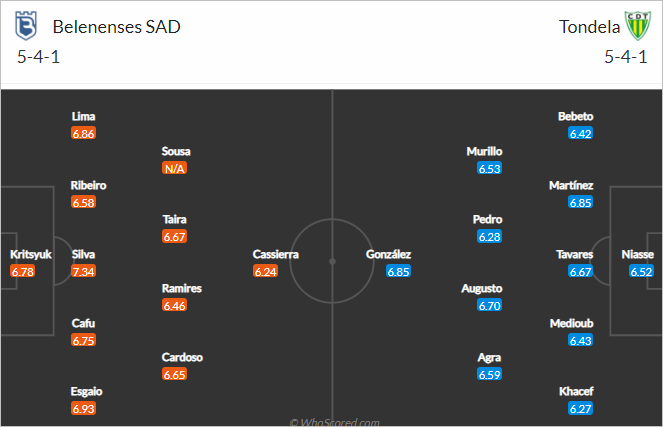The image size is (663, 427).
Task: Click Lima's 6.86 rating badge
Action: click(x=83, y=134)
